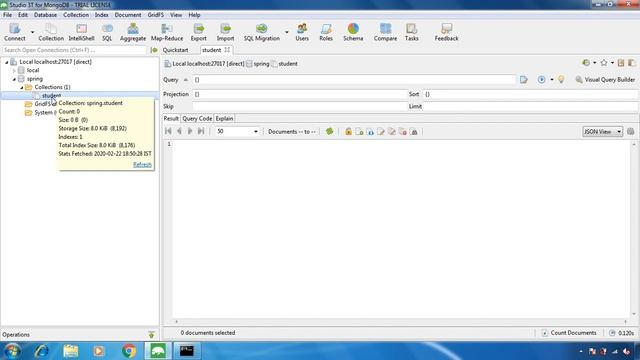640x360 pixels.
Task: Select the student collection in the tree
Action: click(51, 96)
